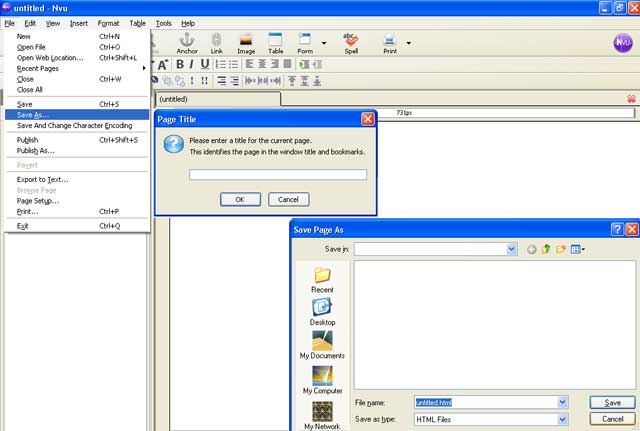
Task: Open My Computer in Save dialog
Action: point(322,380)
